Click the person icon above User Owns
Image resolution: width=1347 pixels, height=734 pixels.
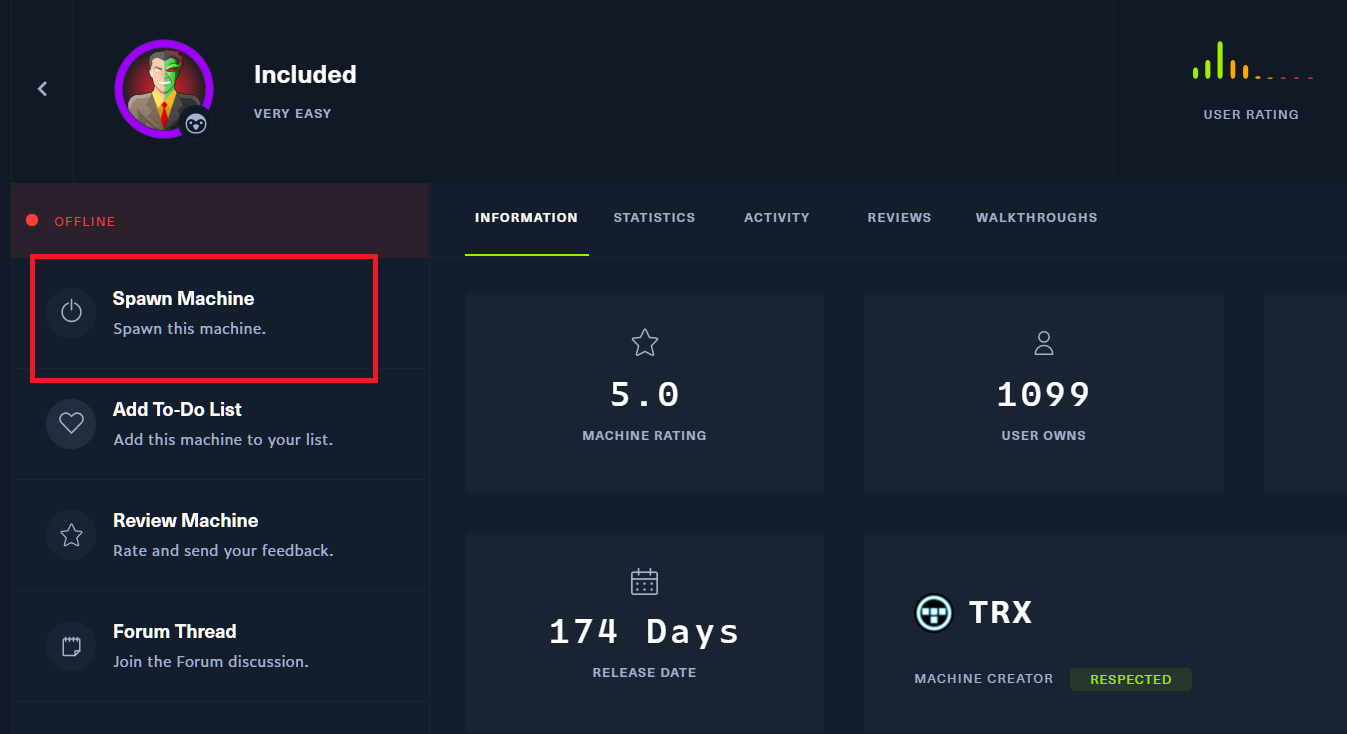pos(1043,343)
